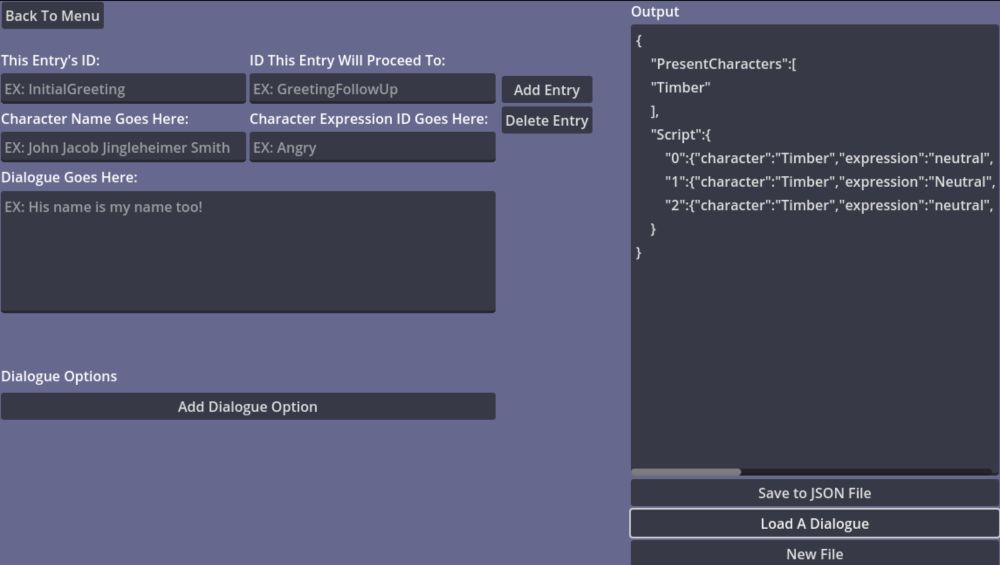Click the Output panel horizontal scrollbar

point(686,473)
